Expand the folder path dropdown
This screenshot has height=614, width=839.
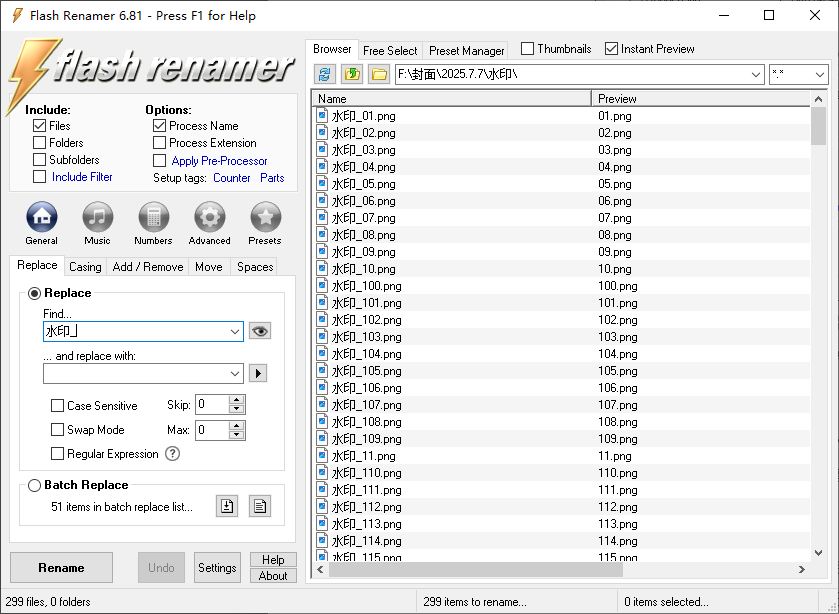click(x=756, y=75)
